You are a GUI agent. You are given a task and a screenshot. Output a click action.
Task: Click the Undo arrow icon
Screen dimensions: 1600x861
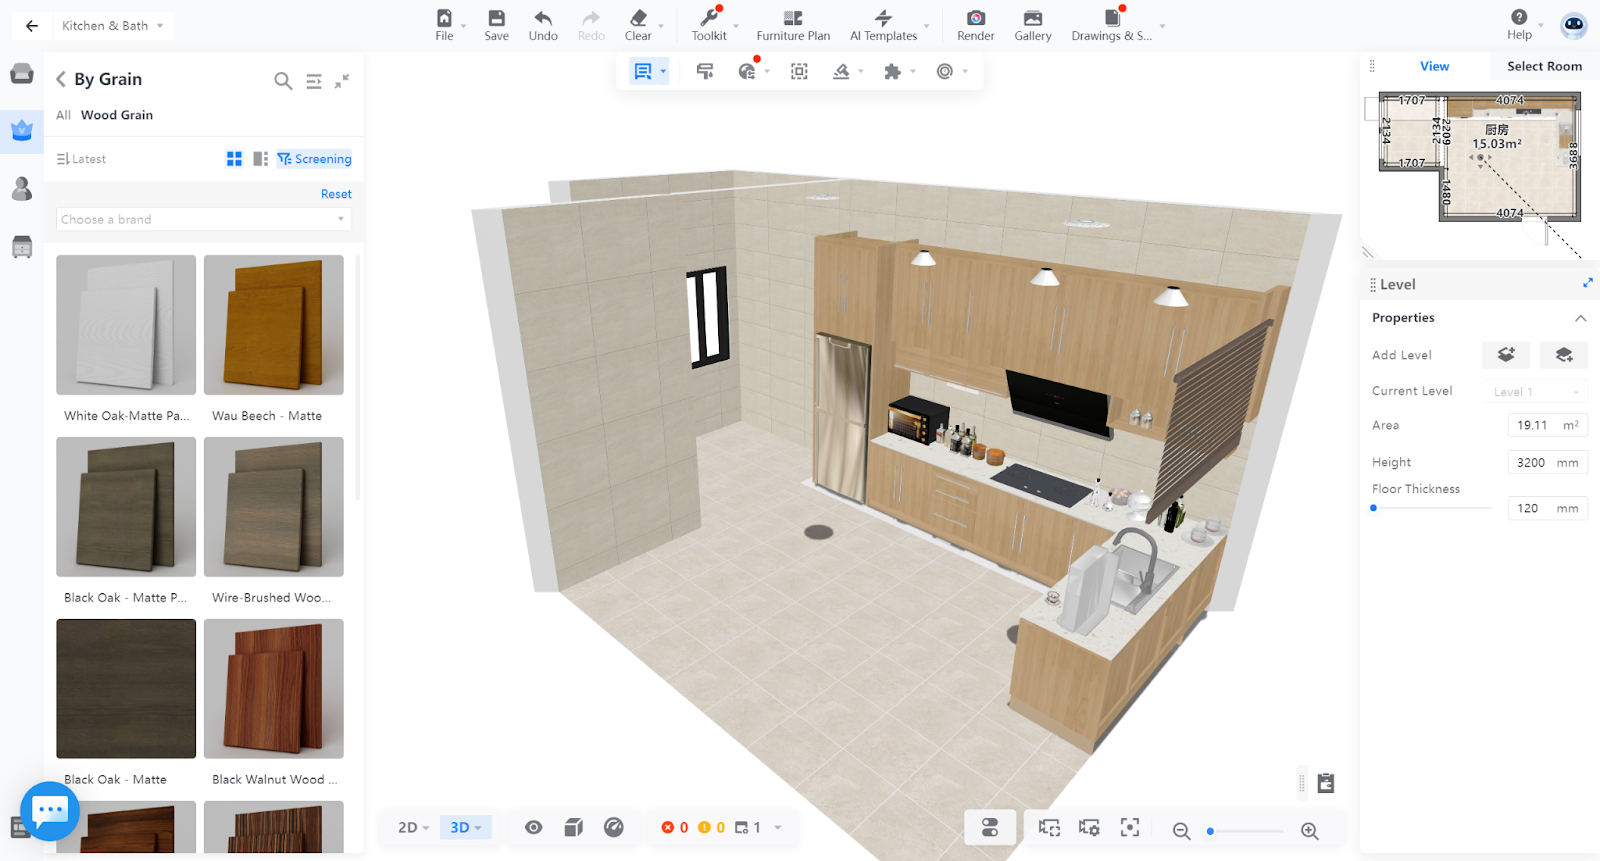point(543,19)
